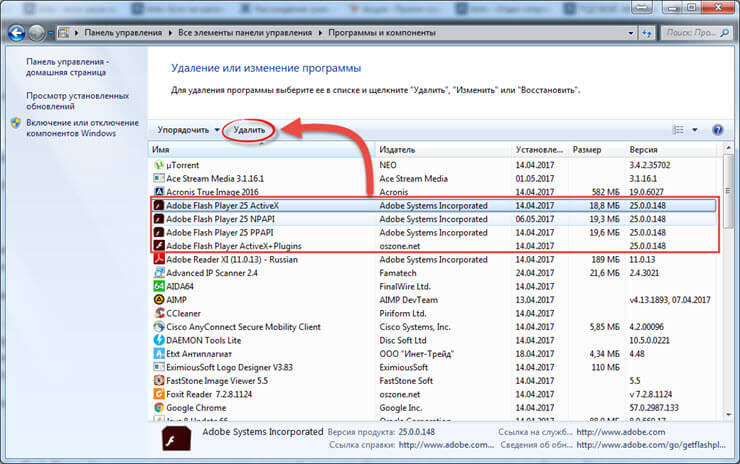Click Adobe Flash Player 25 ActiveX icon
Viewport: 740px width, 464px height.
[x=159, y=205]
